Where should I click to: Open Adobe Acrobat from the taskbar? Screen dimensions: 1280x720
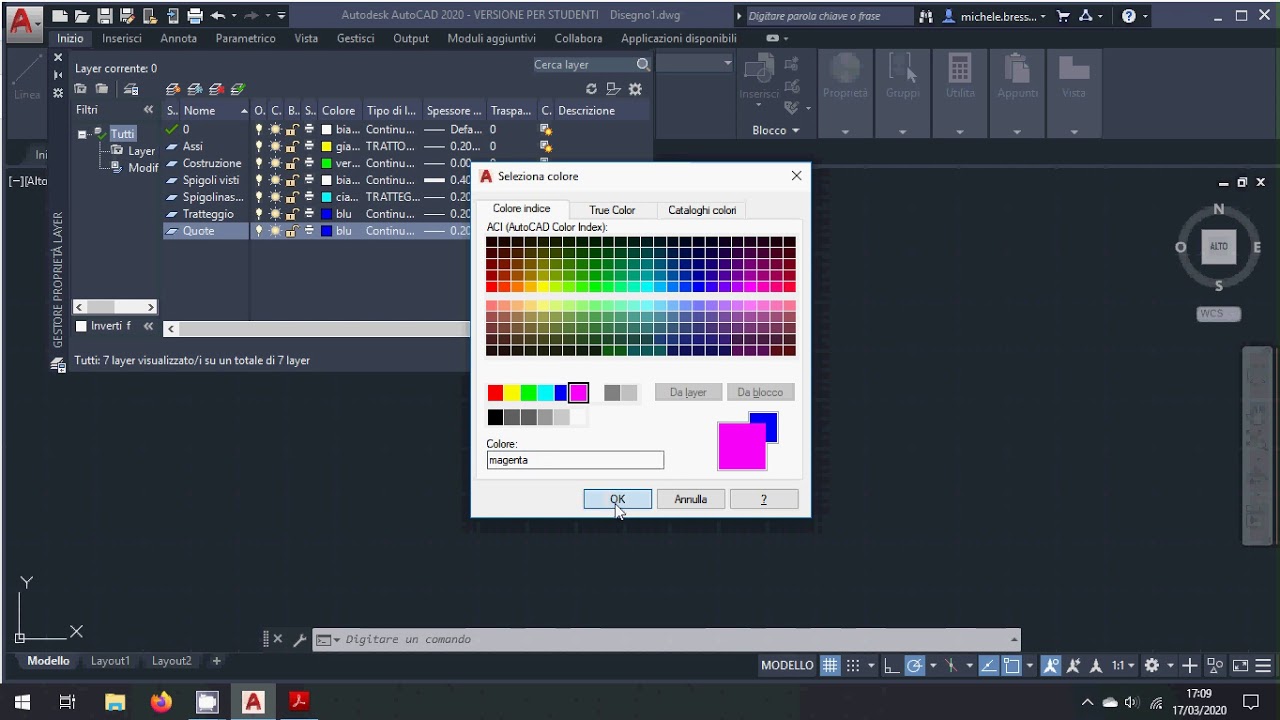[298, 702]
